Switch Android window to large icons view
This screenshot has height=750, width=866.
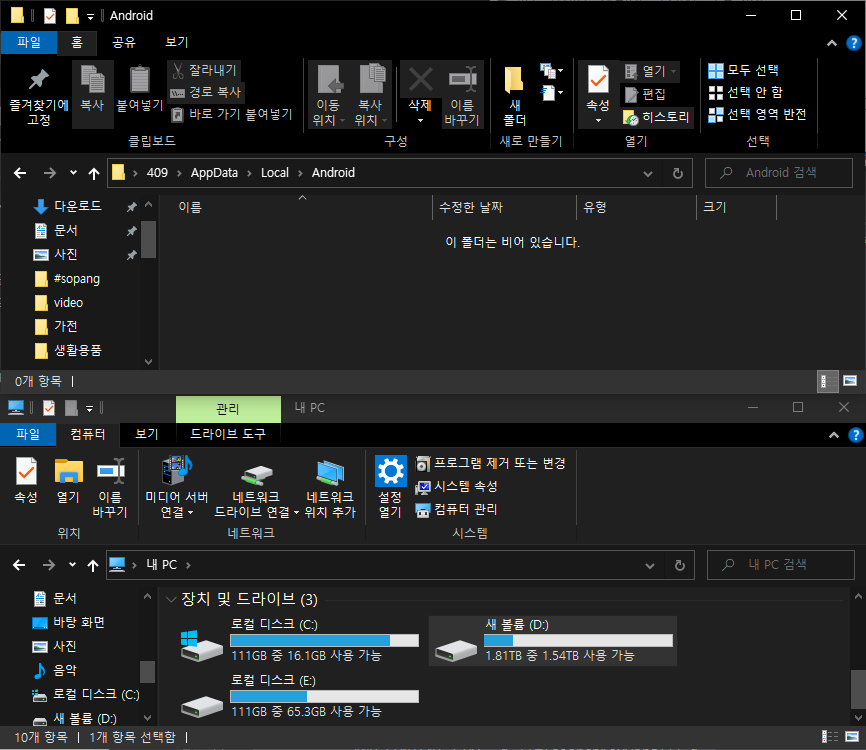[x=850, y=381]
